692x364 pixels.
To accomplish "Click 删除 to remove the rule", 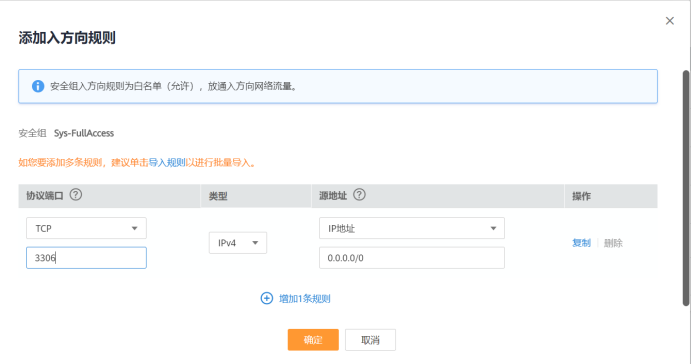I will point(613,243).
